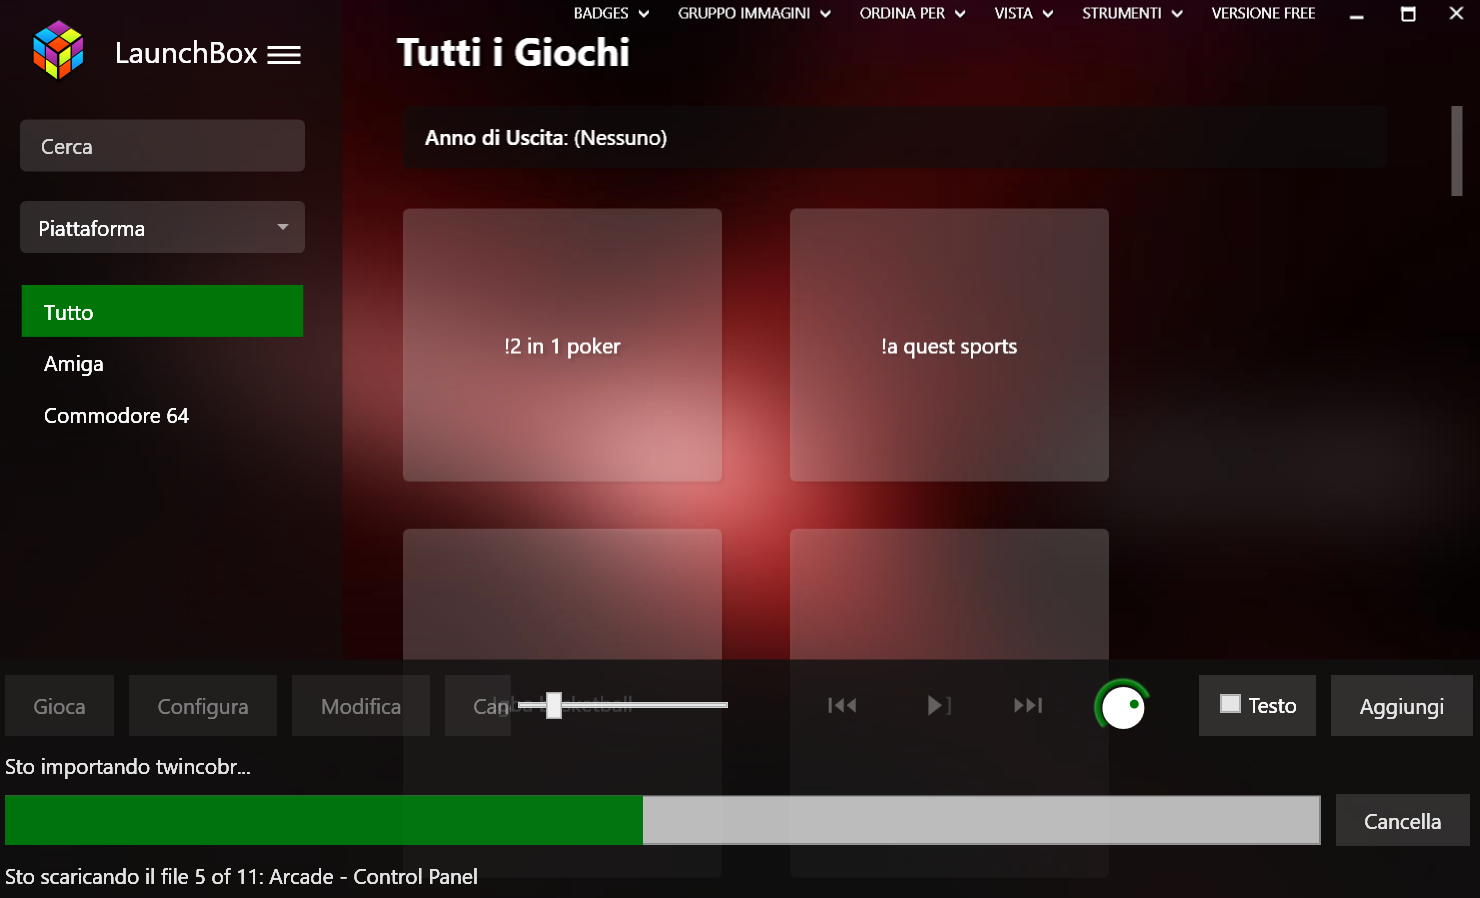Open the ORDINA PER menu

click(912, 13)
